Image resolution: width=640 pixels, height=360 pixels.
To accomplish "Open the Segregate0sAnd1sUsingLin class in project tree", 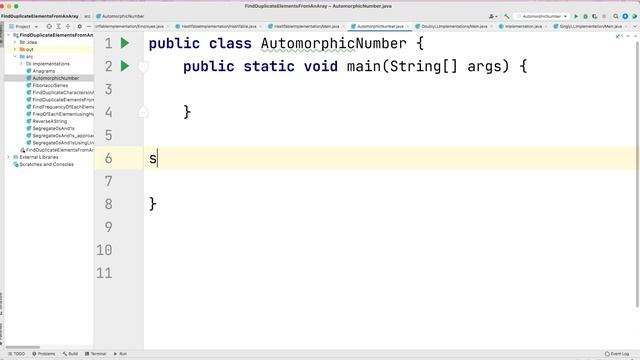I will [x=60, y=143].
